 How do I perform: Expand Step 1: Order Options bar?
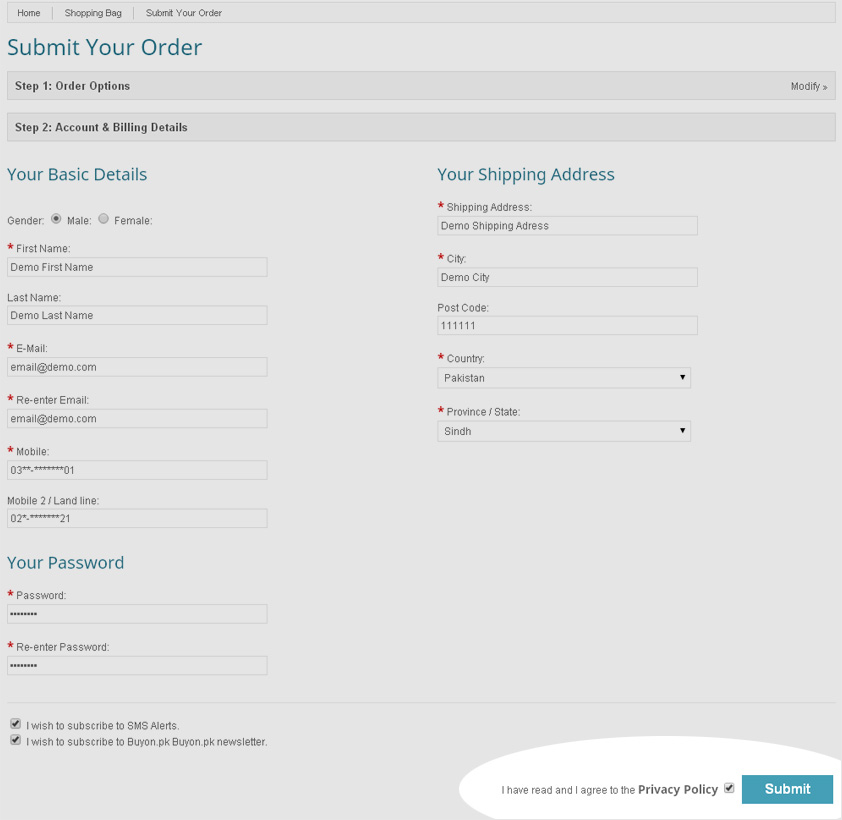pyautogui.click(x=421, y=86)
